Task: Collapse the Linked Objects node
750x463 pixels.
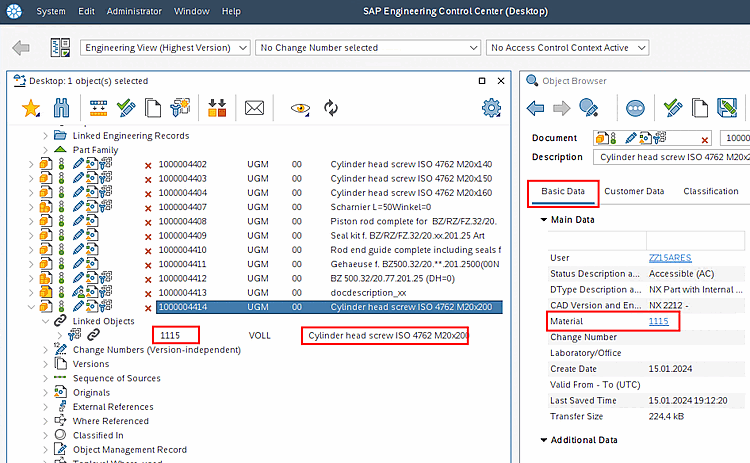Action: [x=45, y=321]
